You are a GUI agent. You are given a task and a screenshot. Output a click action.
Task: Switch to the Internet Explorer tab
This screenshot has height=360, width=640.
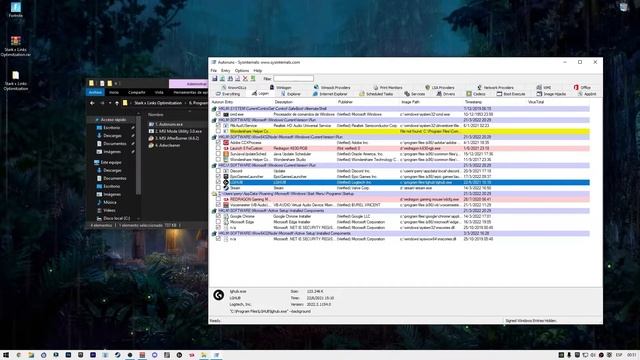[330, 94]
